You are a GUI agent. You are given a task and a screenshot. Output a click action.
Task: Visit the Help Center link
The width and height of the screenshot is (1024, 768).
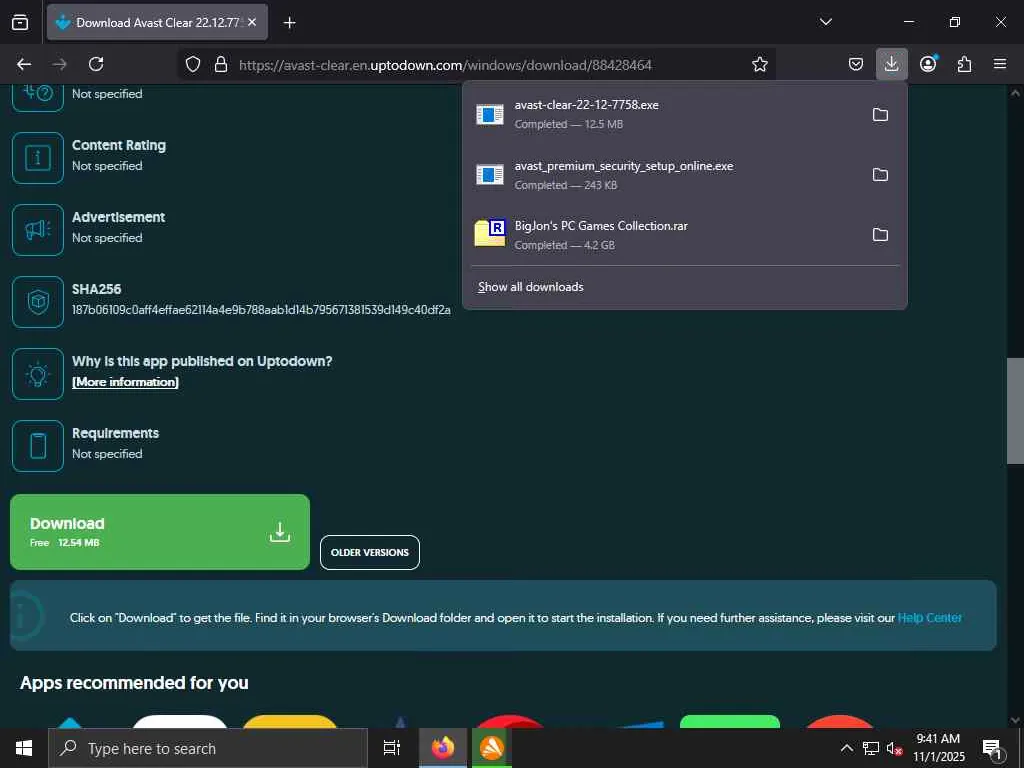(x=929, y=617)
